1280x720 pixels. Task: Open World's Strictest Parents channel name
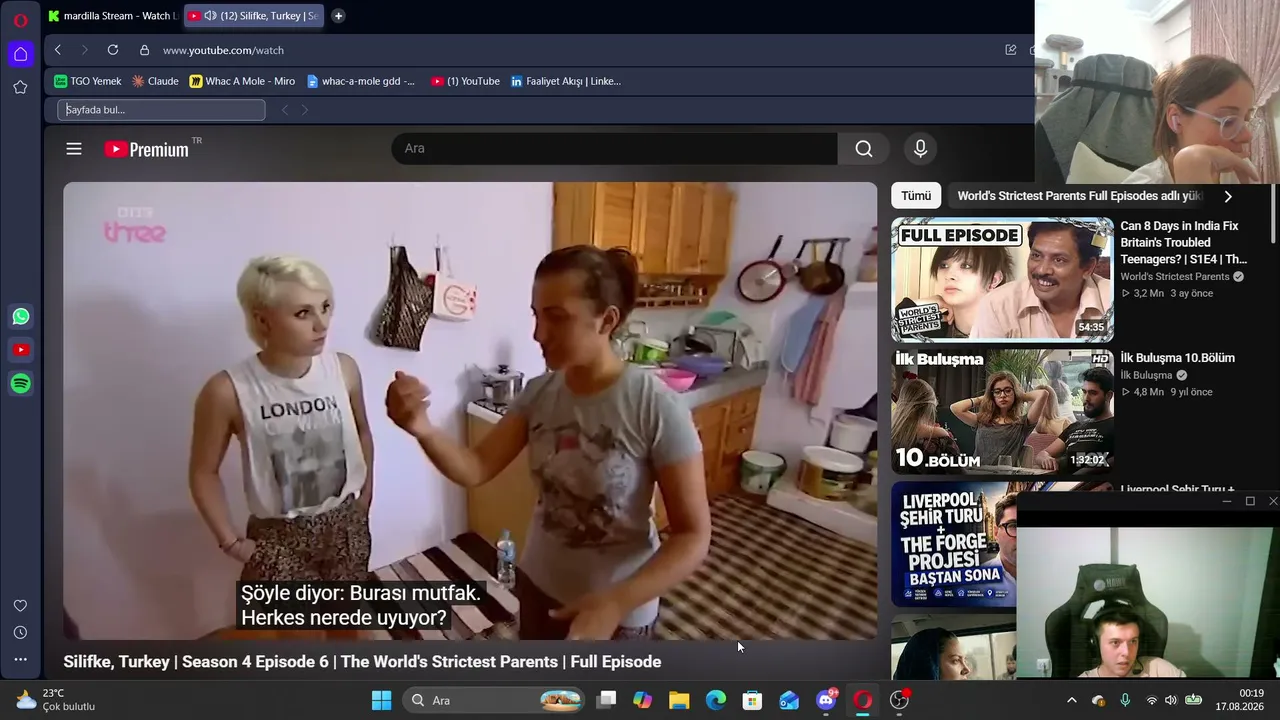pyautogui.click(x=1175, y=277)
